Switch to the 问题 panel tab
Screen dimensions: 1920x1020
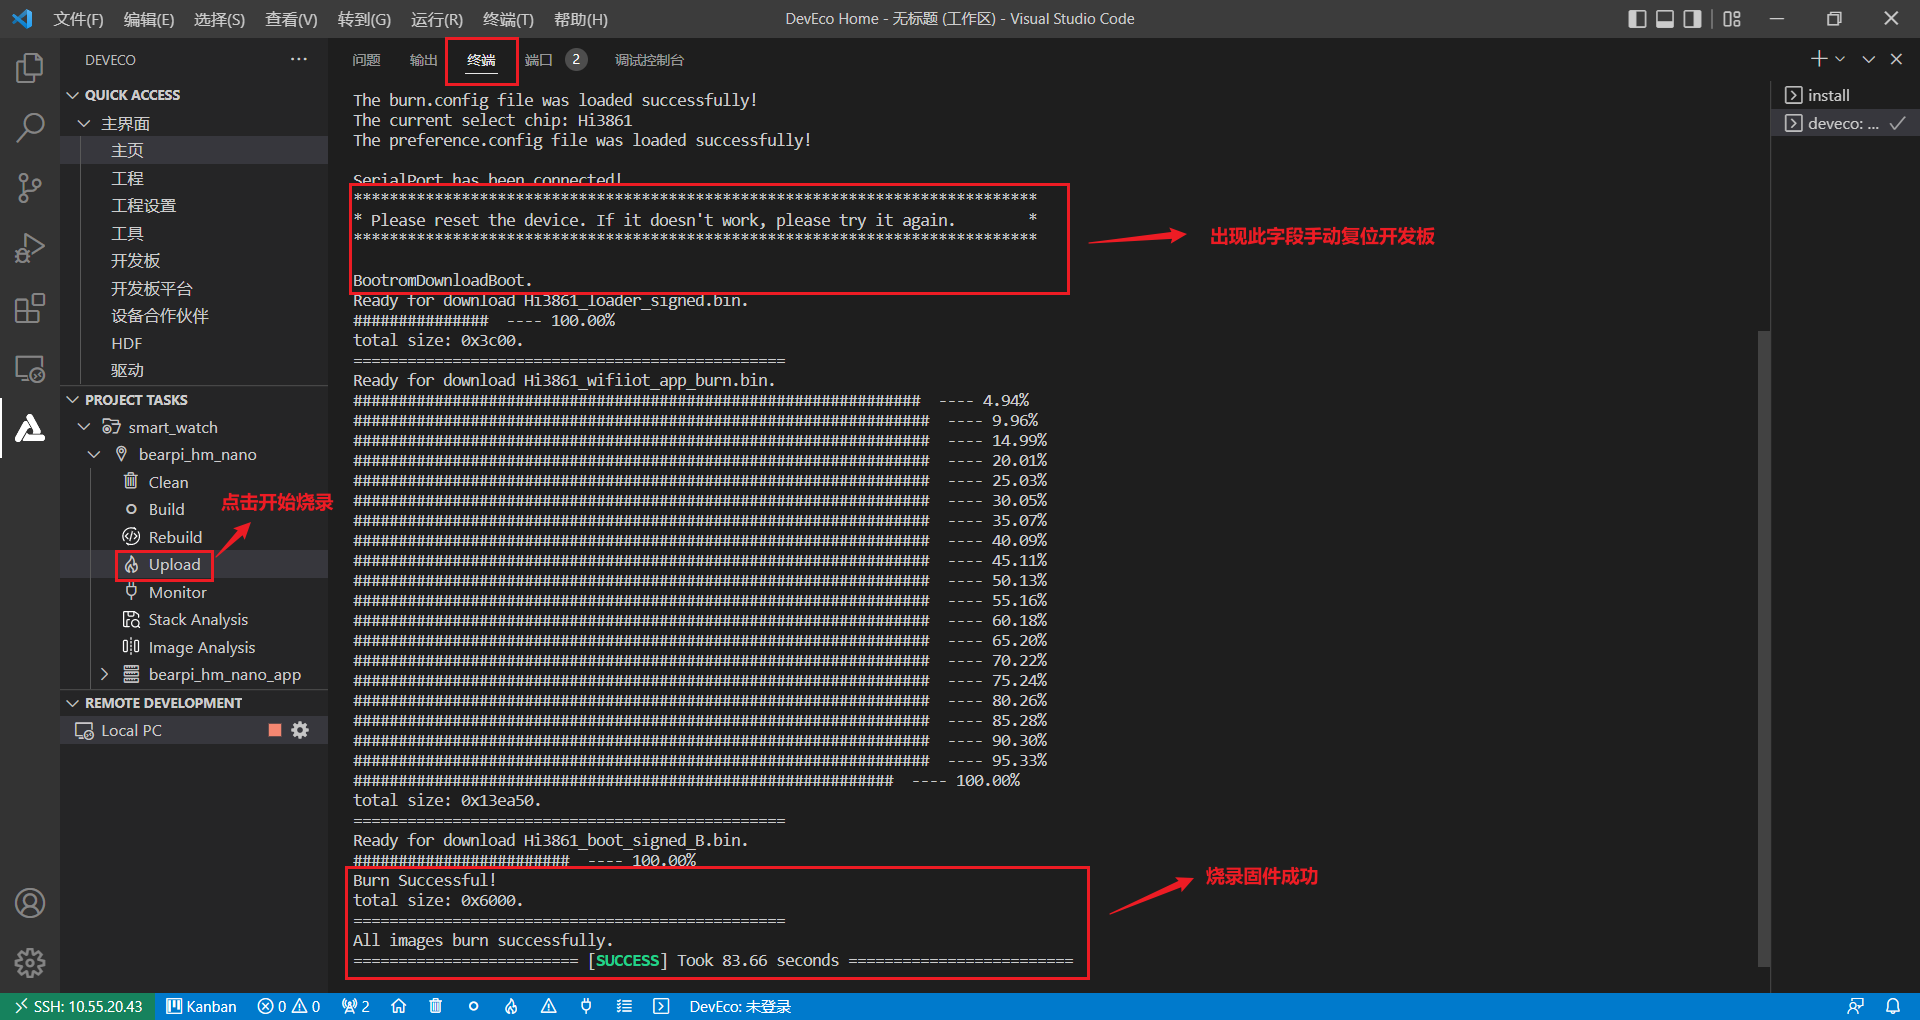tap(366, 60)
